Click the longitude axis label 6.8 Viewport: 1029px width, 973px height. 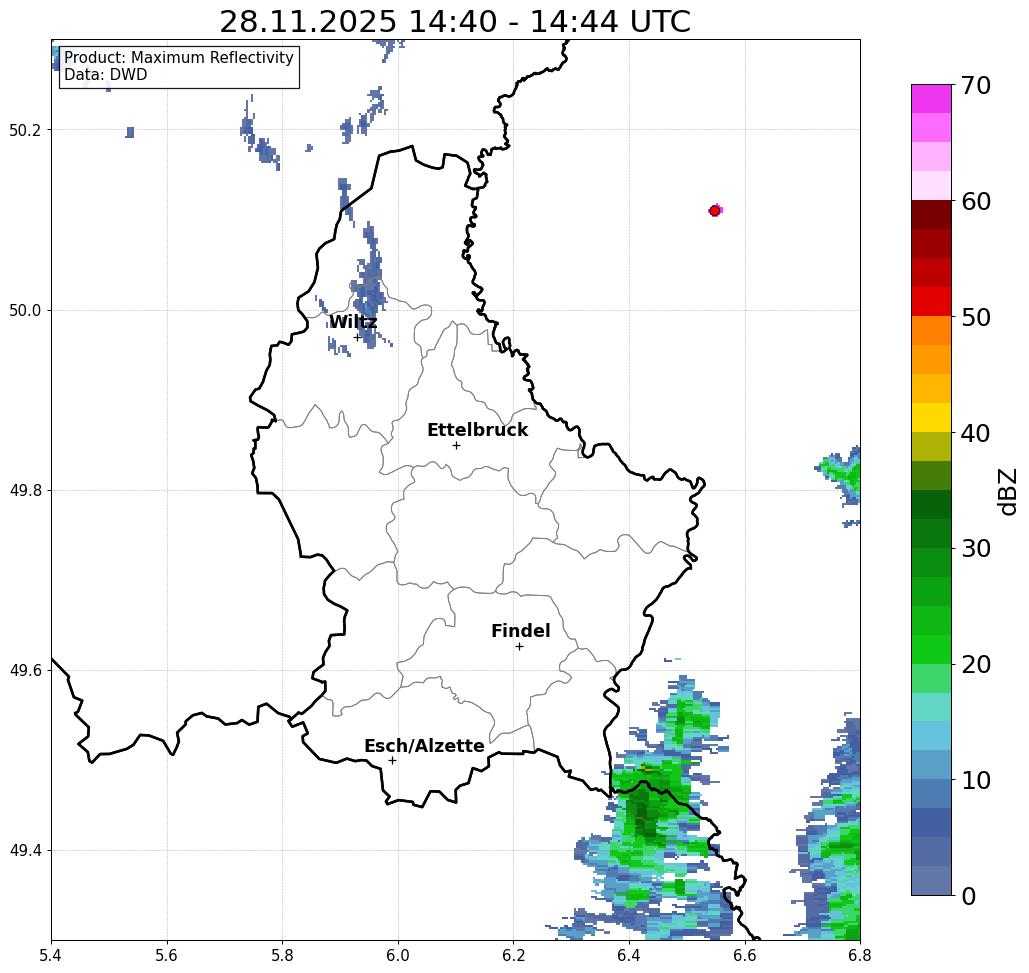[860, 955]
